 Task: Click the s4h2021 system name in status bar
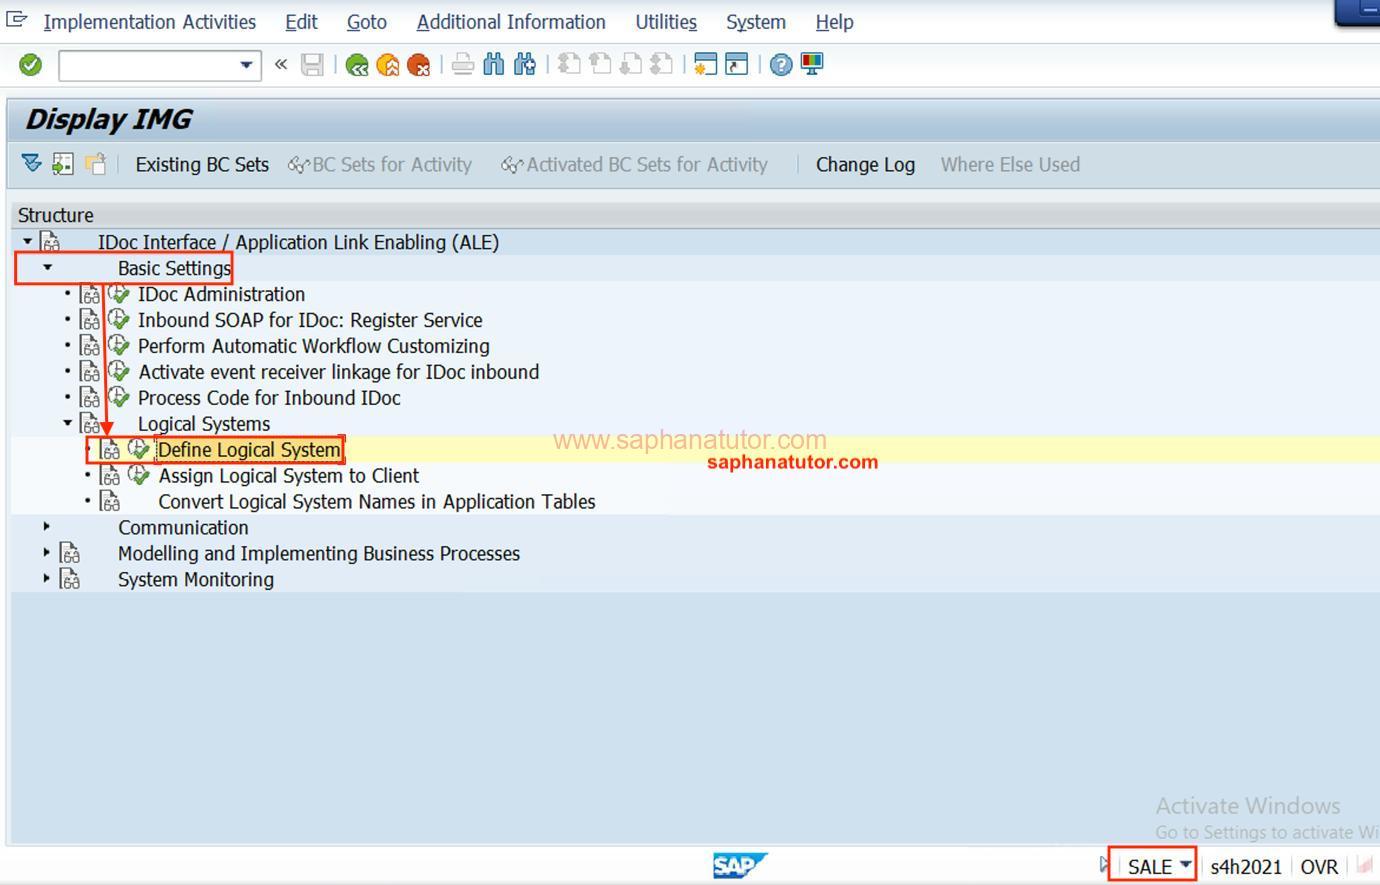point(1246,867)
